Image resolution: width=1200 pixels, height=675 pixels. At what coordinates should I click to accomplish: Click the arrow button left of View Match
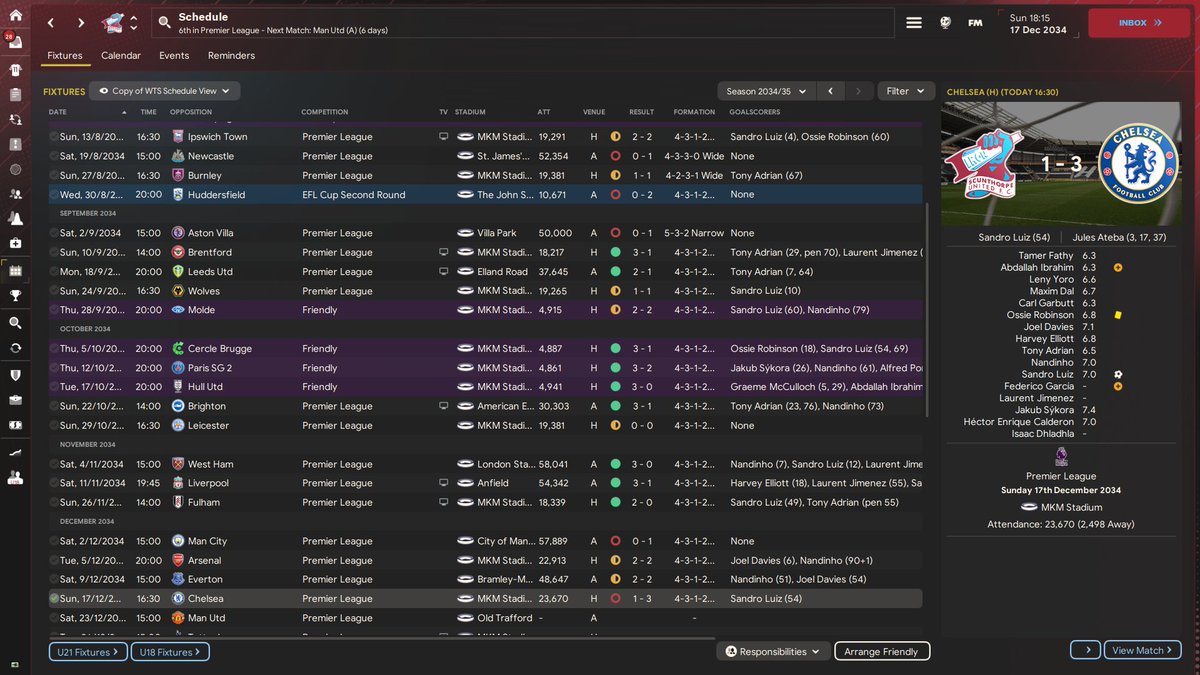coord(1085,650)
